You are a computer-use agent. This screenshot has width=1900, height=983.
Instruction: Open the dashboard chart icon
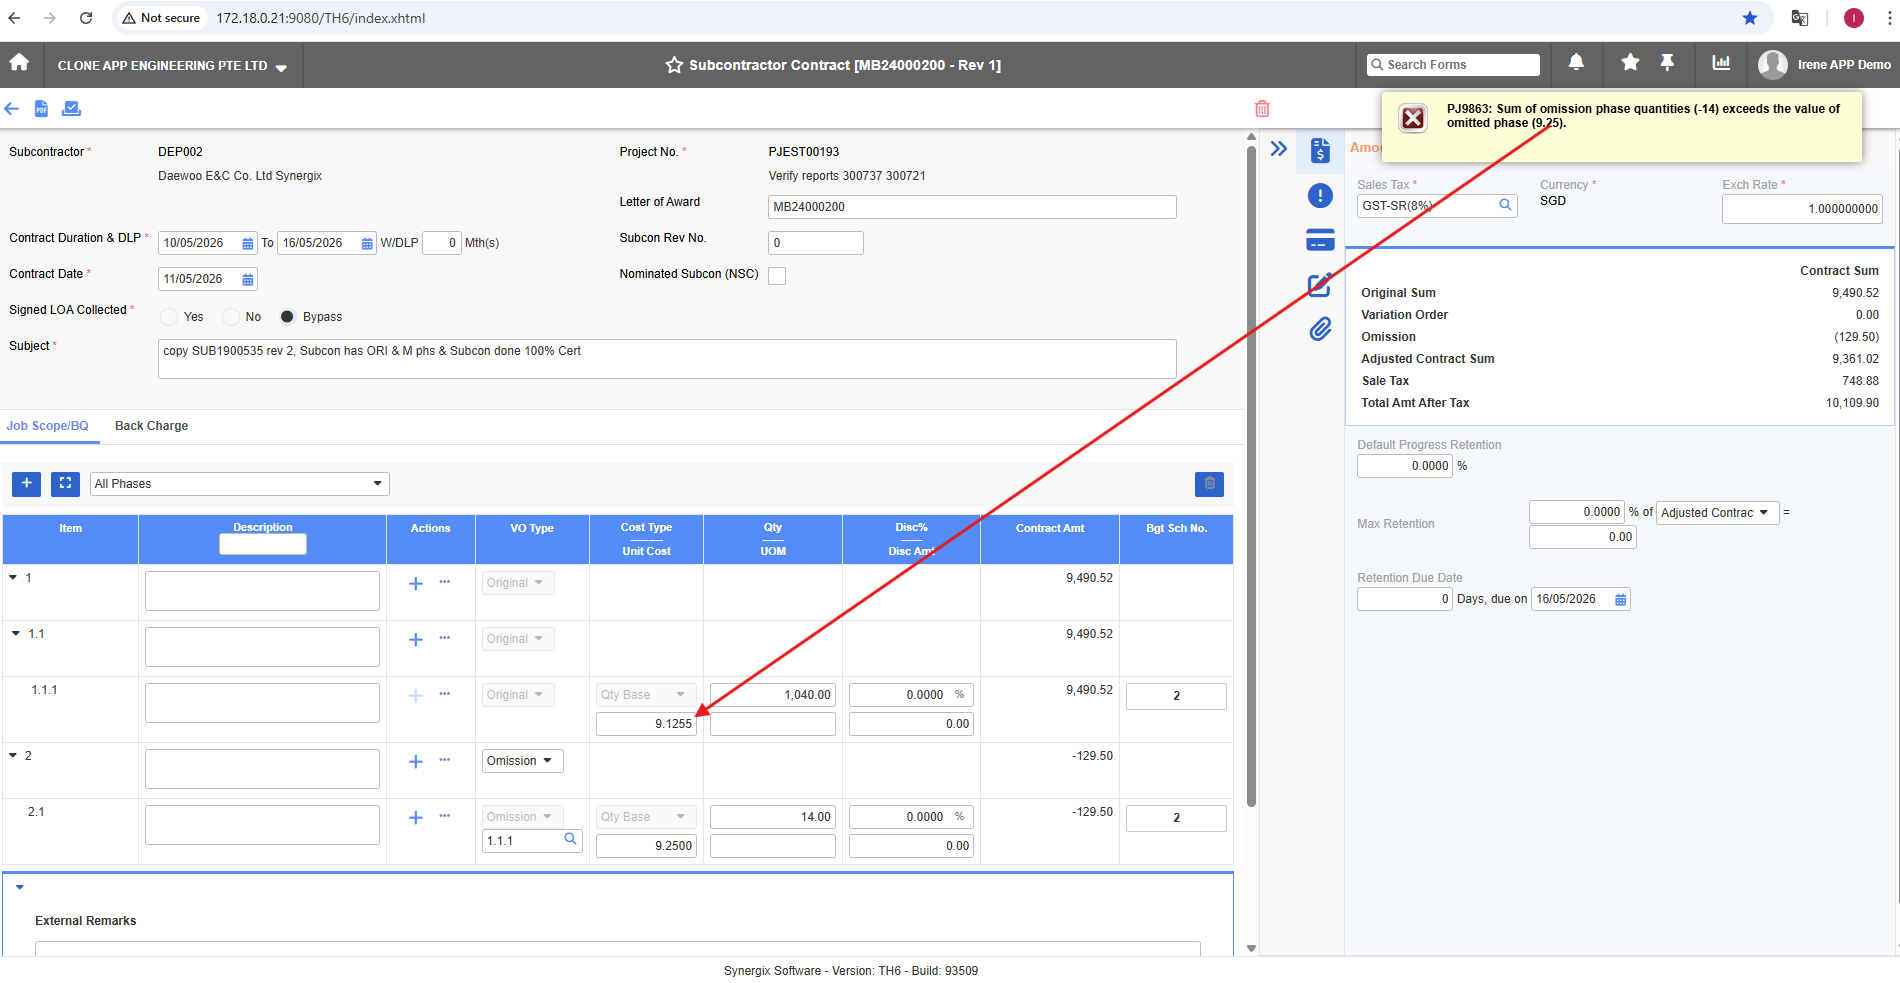click(1721, 63)
